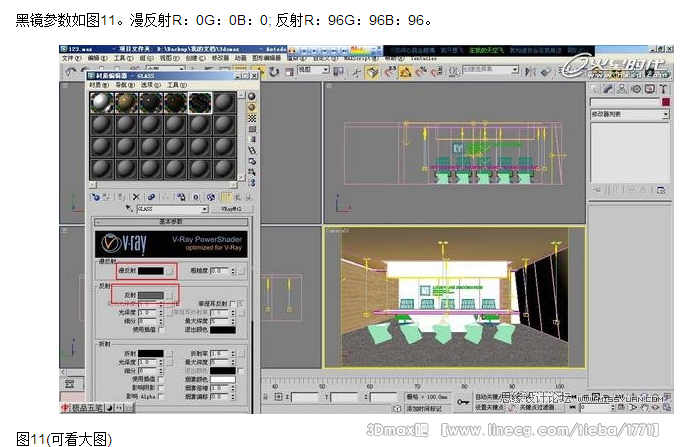This screenshot has width=688, height=447.
Task: Click the Sample Type sphere icon in Material Editor
Action: coord(252,97)
